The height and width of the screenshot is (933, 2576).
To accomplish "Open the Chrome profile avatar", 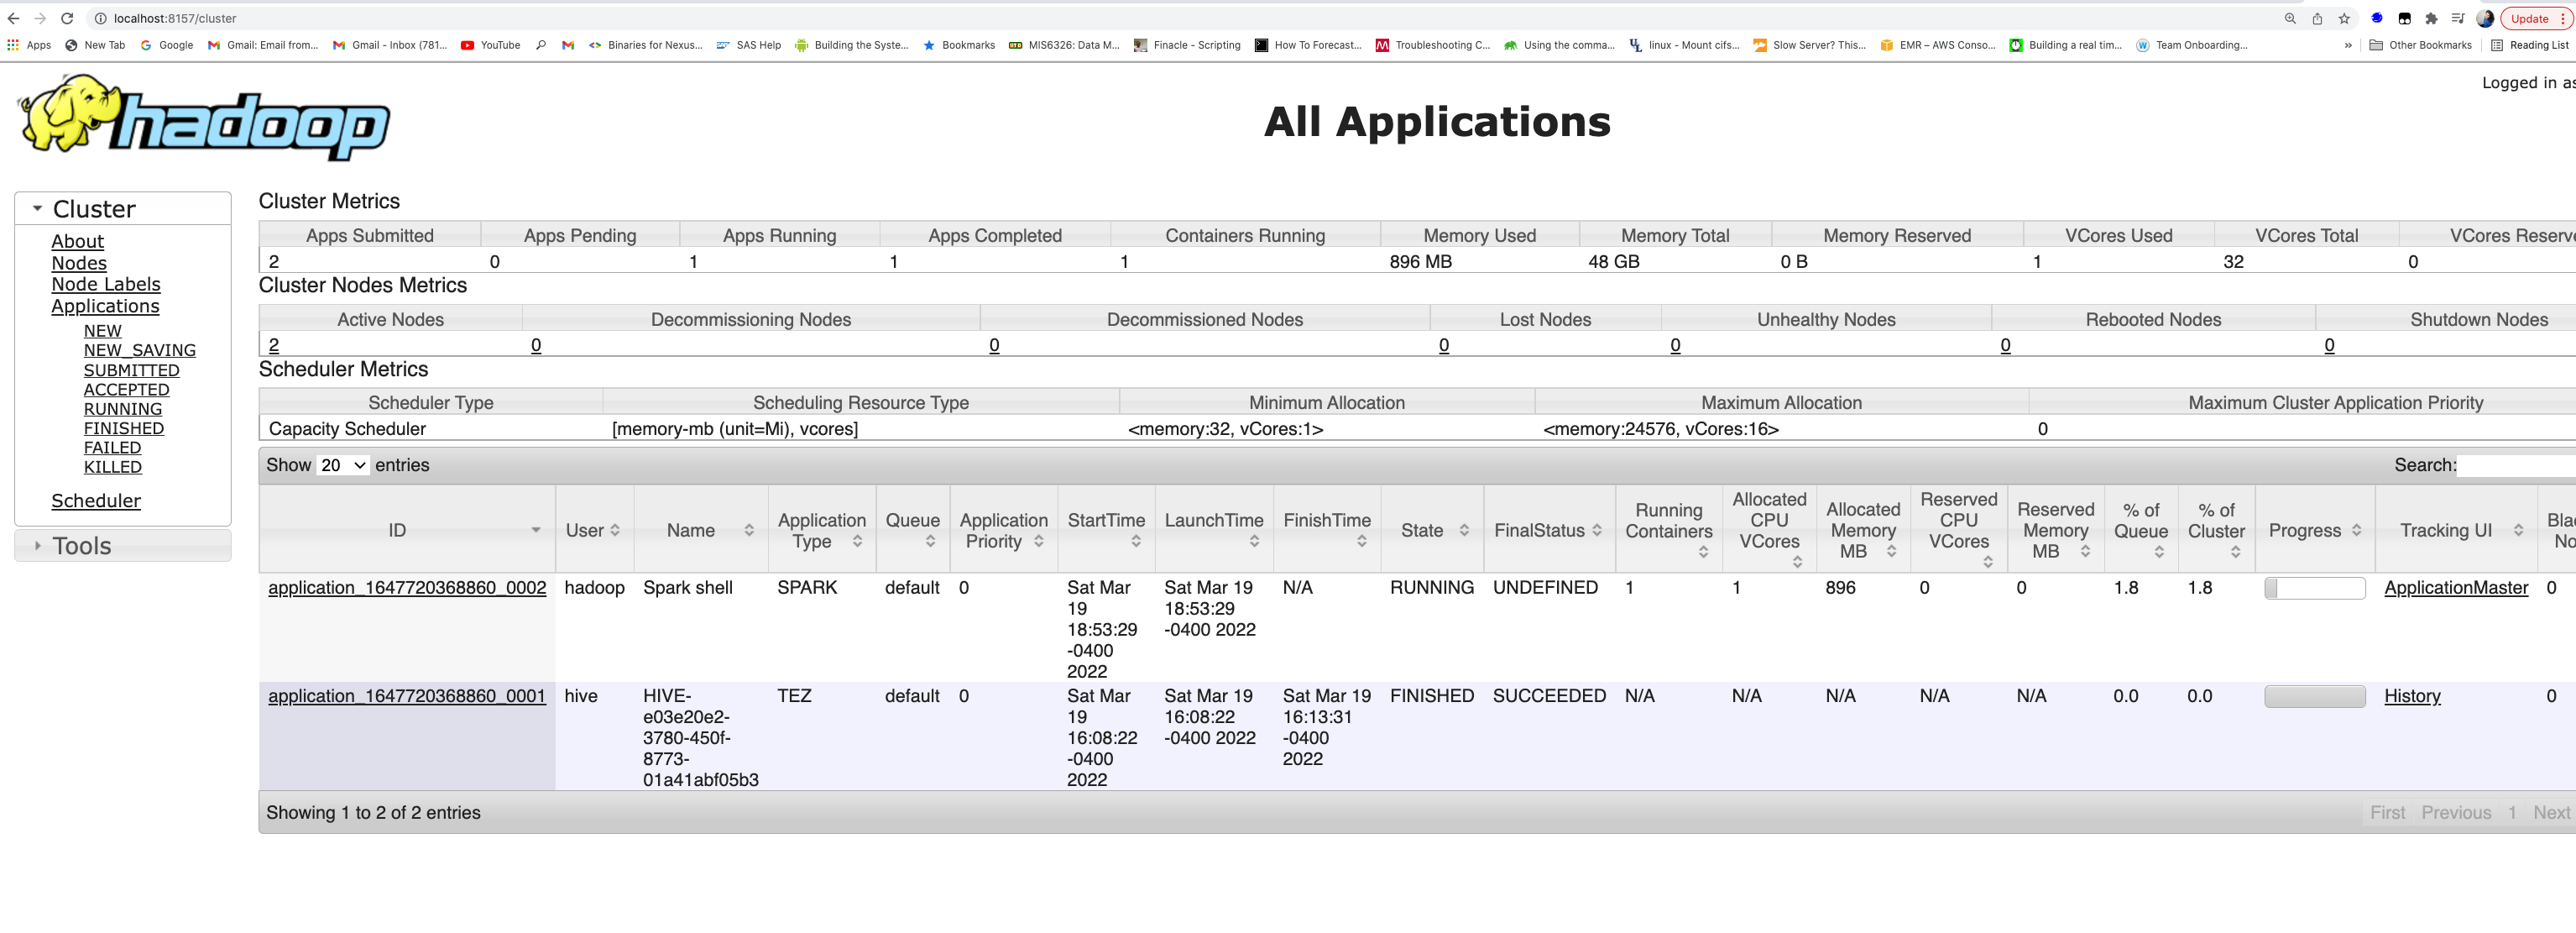I will [2485, 18].
